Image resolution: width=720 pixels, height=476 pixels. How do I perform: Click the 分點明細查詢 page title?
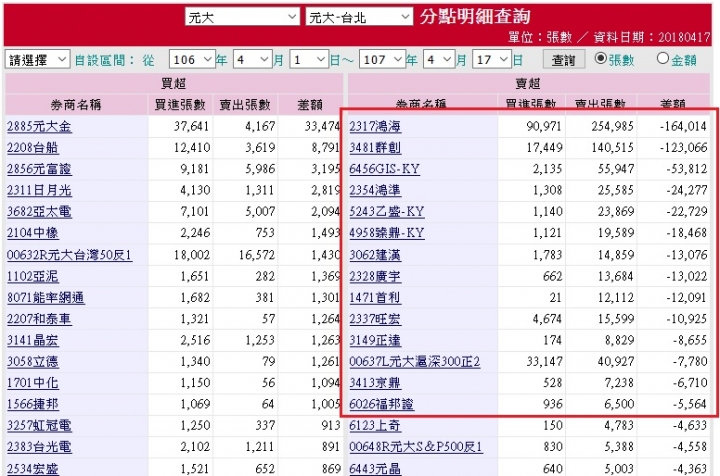pyautogui.click(x=475, y=17)
